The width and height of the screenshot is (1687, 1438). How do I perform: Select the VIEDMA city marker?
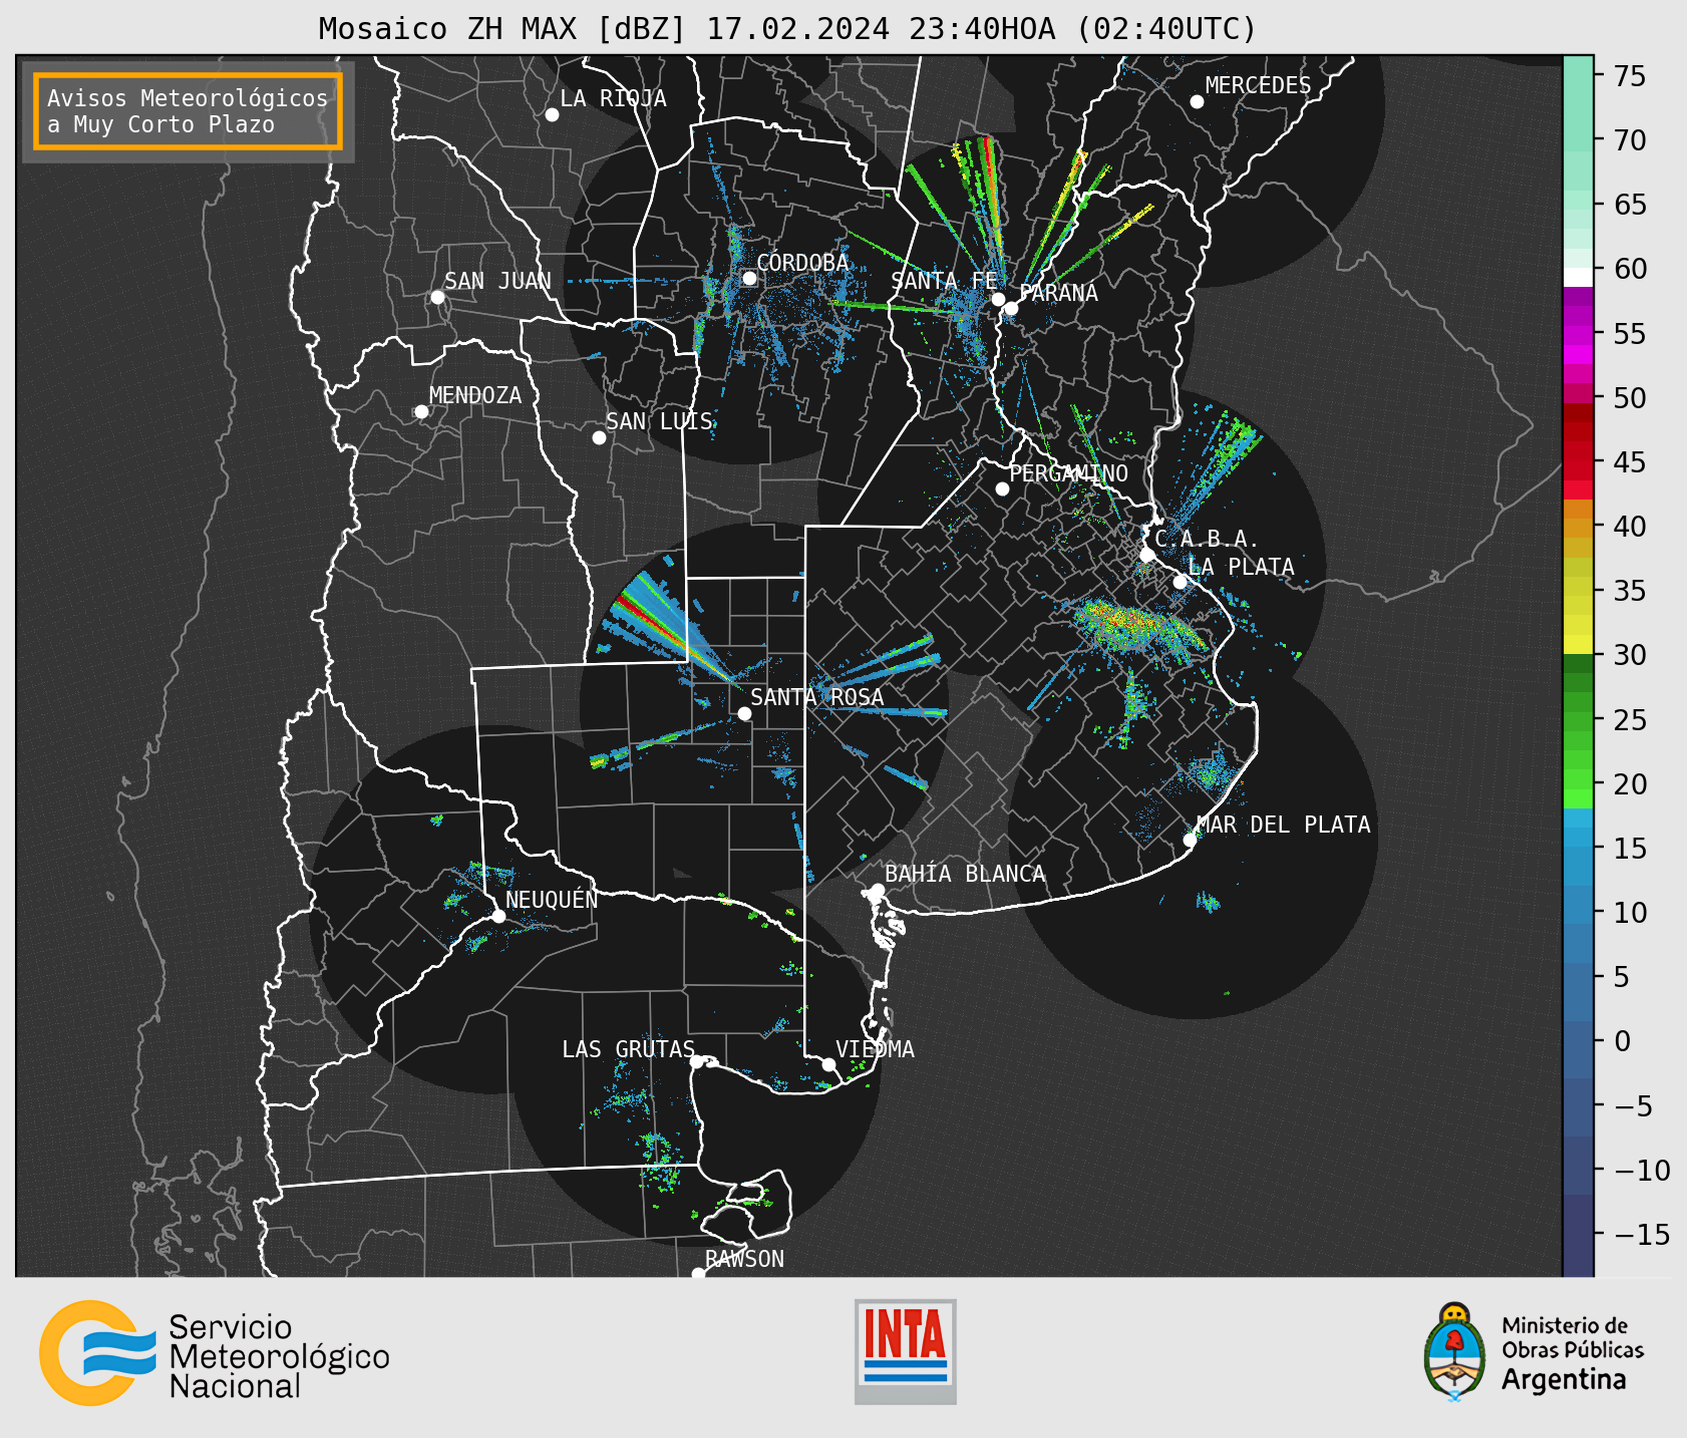pos(829,1065)
